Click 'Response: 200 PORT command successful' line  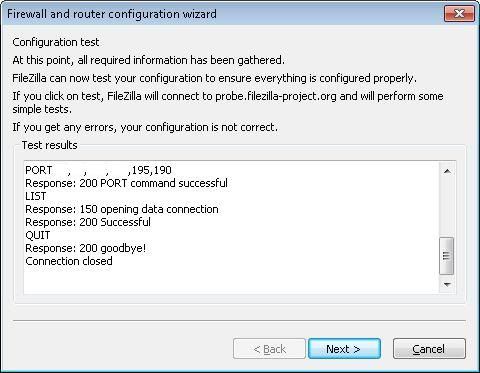coord(127,183)
